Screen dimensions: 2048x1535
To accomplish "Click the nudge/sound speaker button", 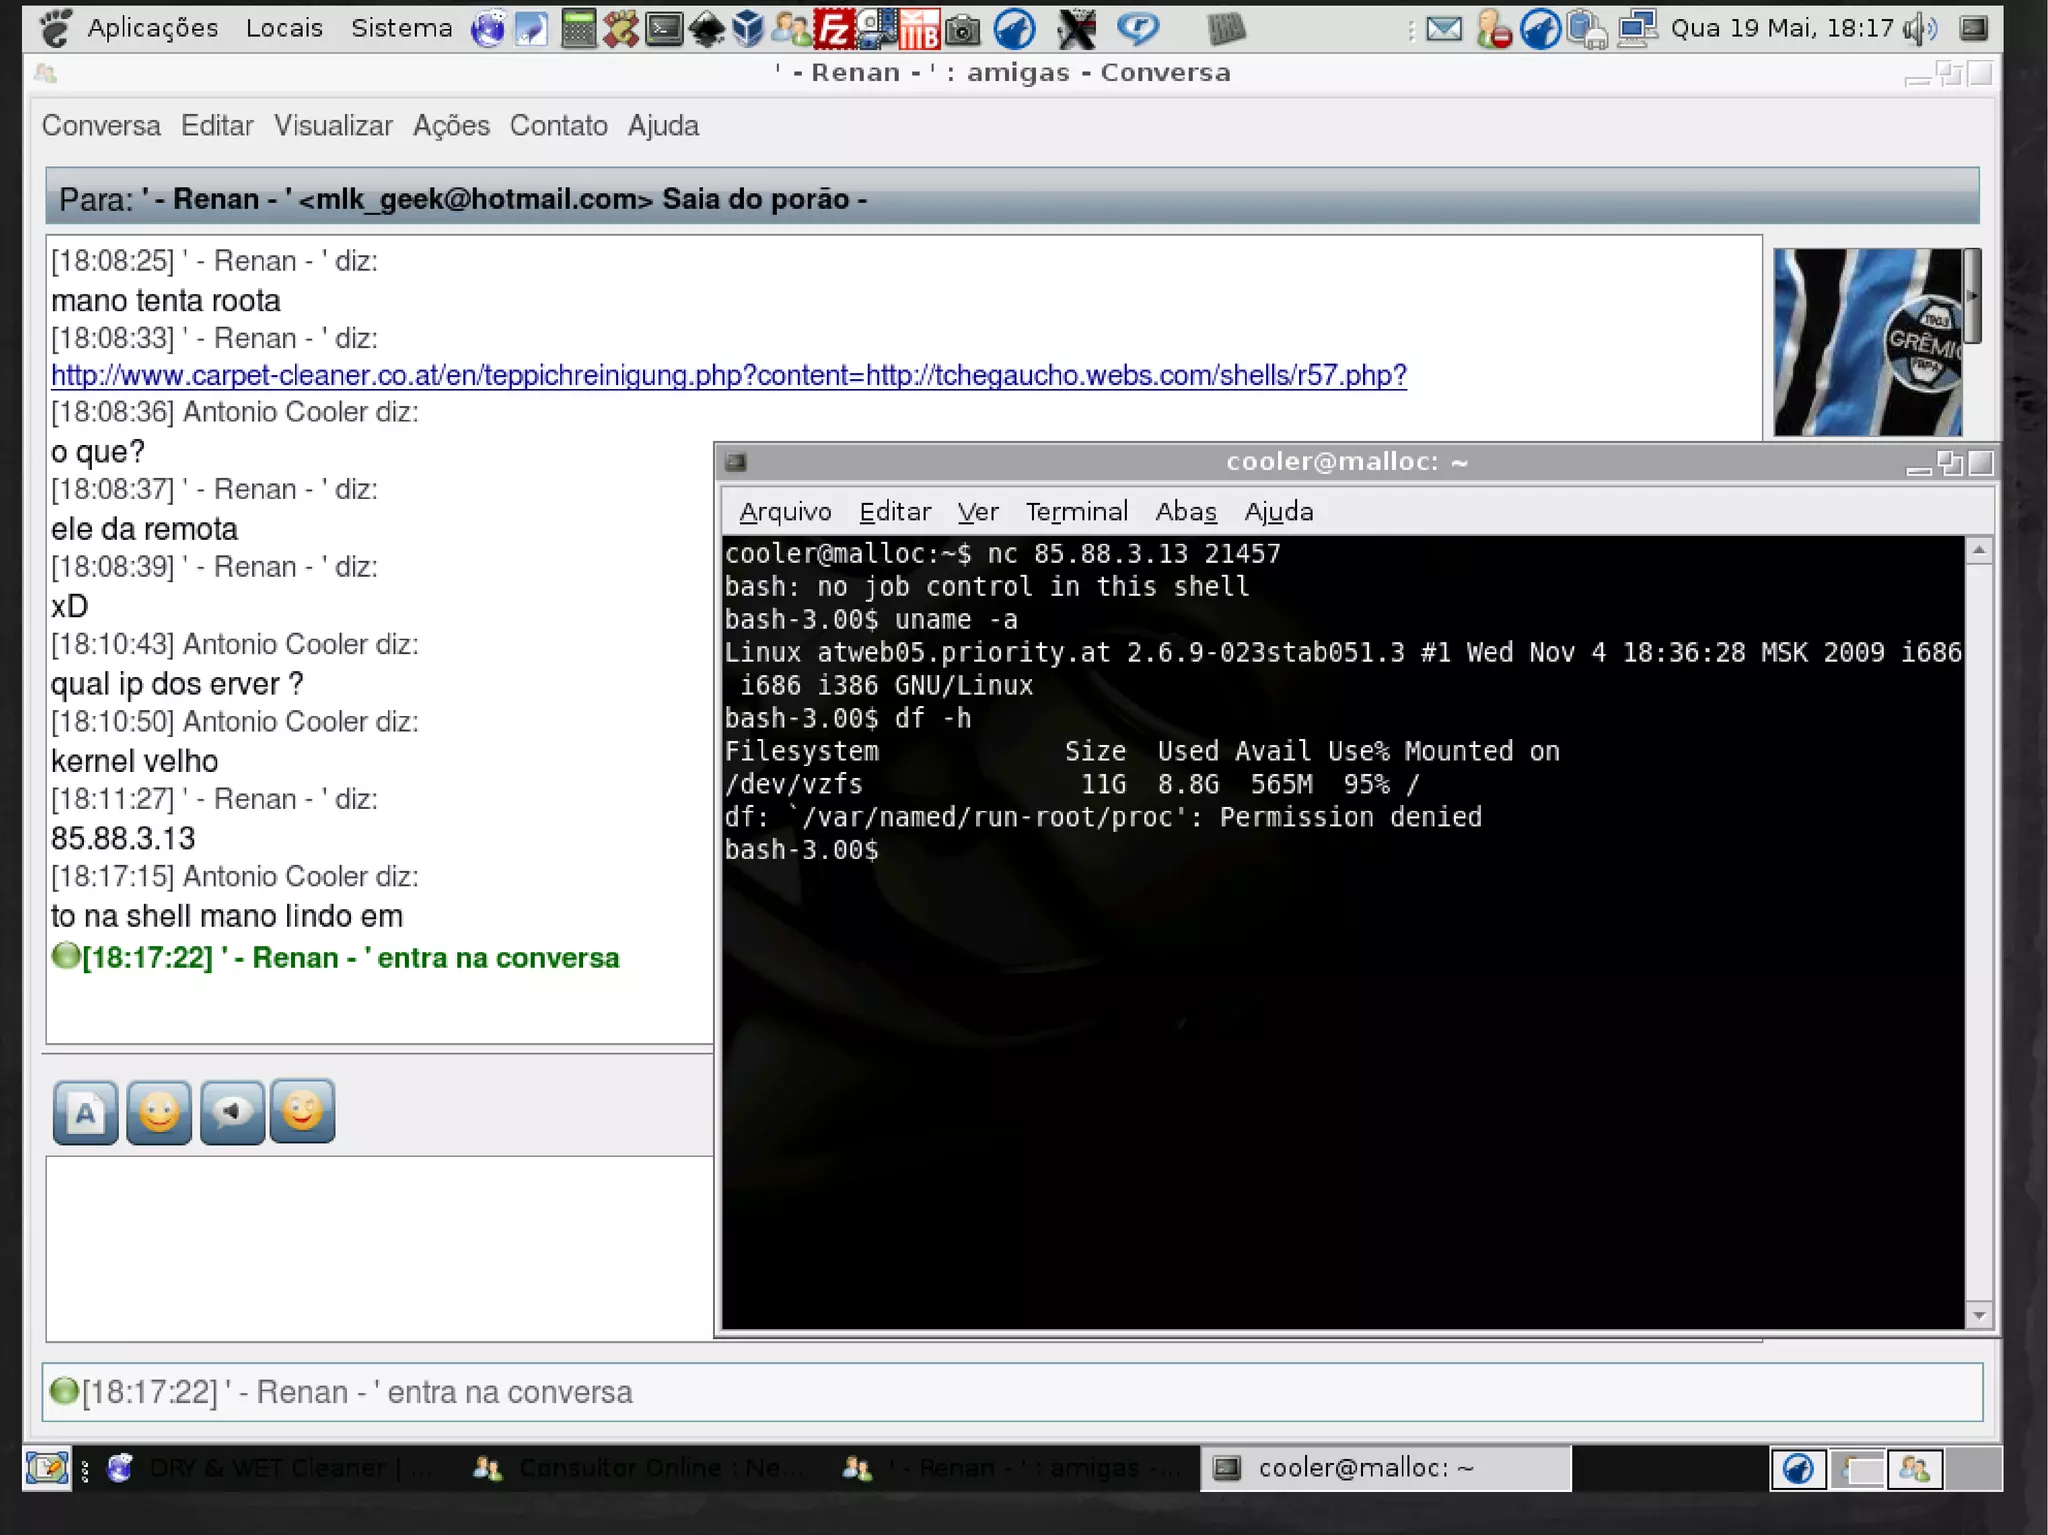I will tap(232, 1111).
